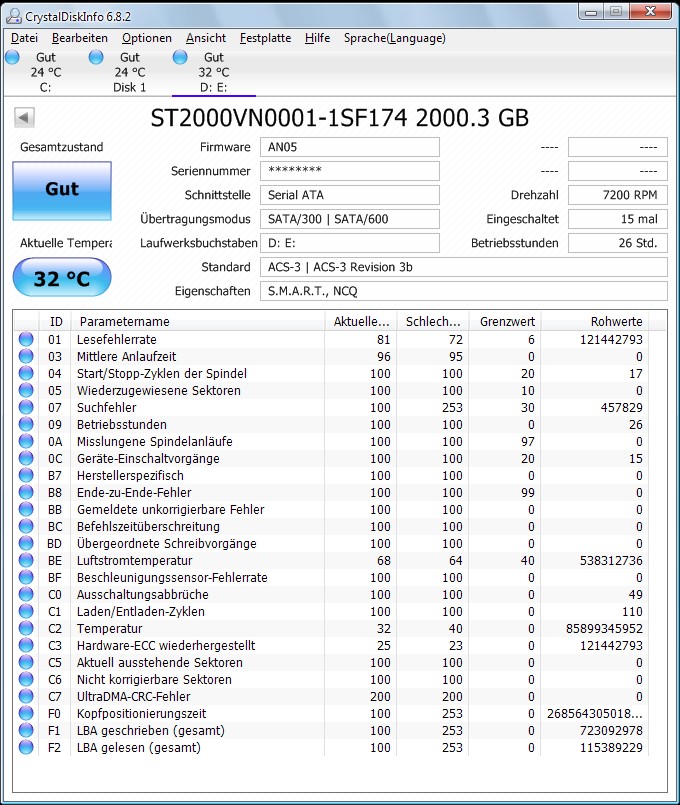Select the Start/Stopp-Zyklen der Spindel row text
Viewport: 680px width, 805px height.
coord(162,373)
